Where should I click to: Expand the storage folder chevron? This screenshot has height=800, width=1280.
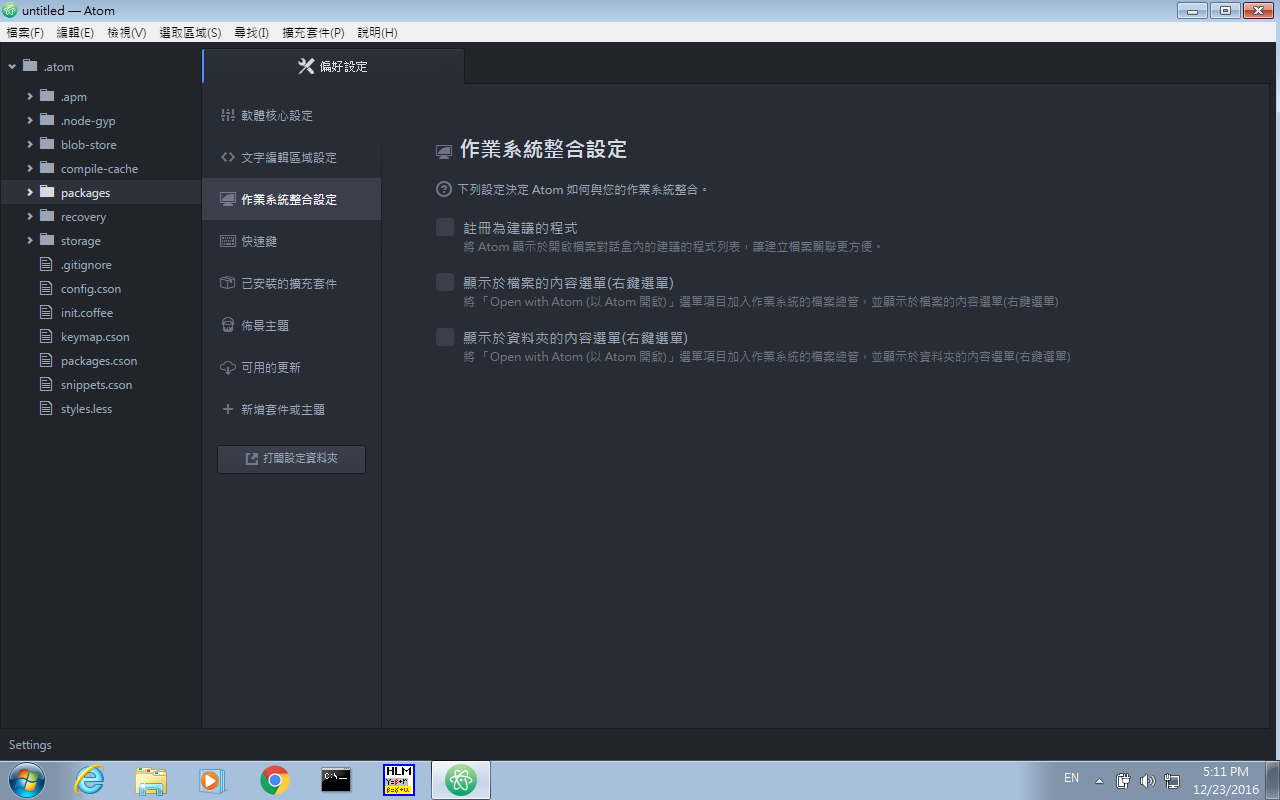(x=30, y=240)
